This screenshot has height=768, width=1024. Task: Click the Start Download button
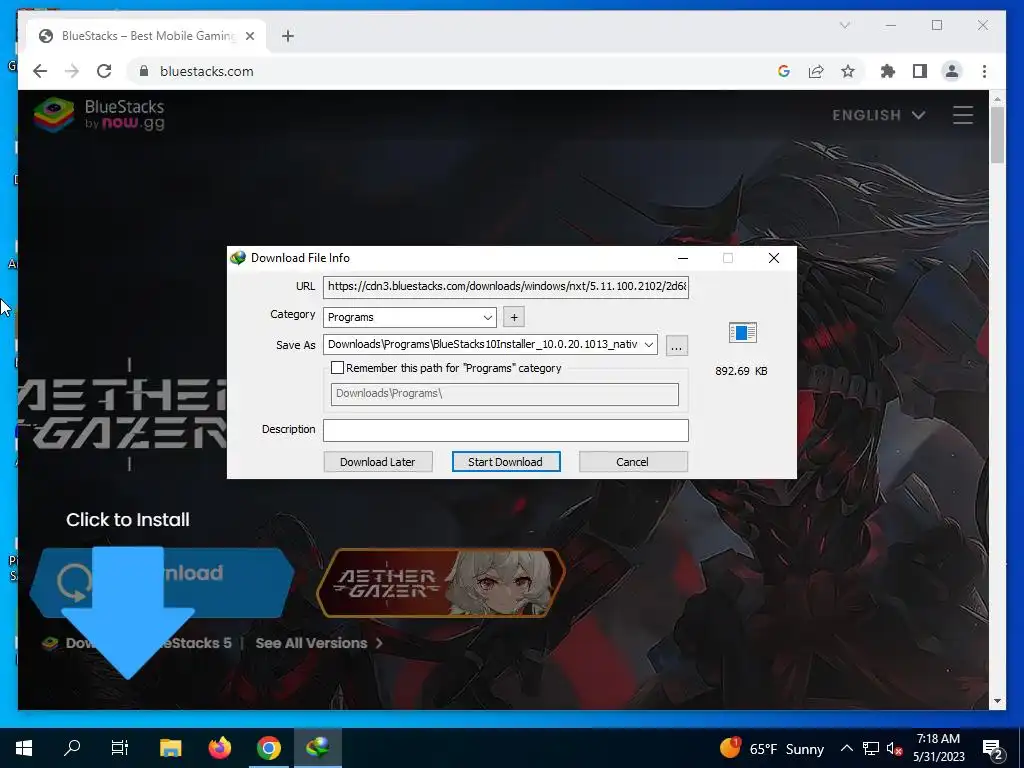[x=505, y=462]
